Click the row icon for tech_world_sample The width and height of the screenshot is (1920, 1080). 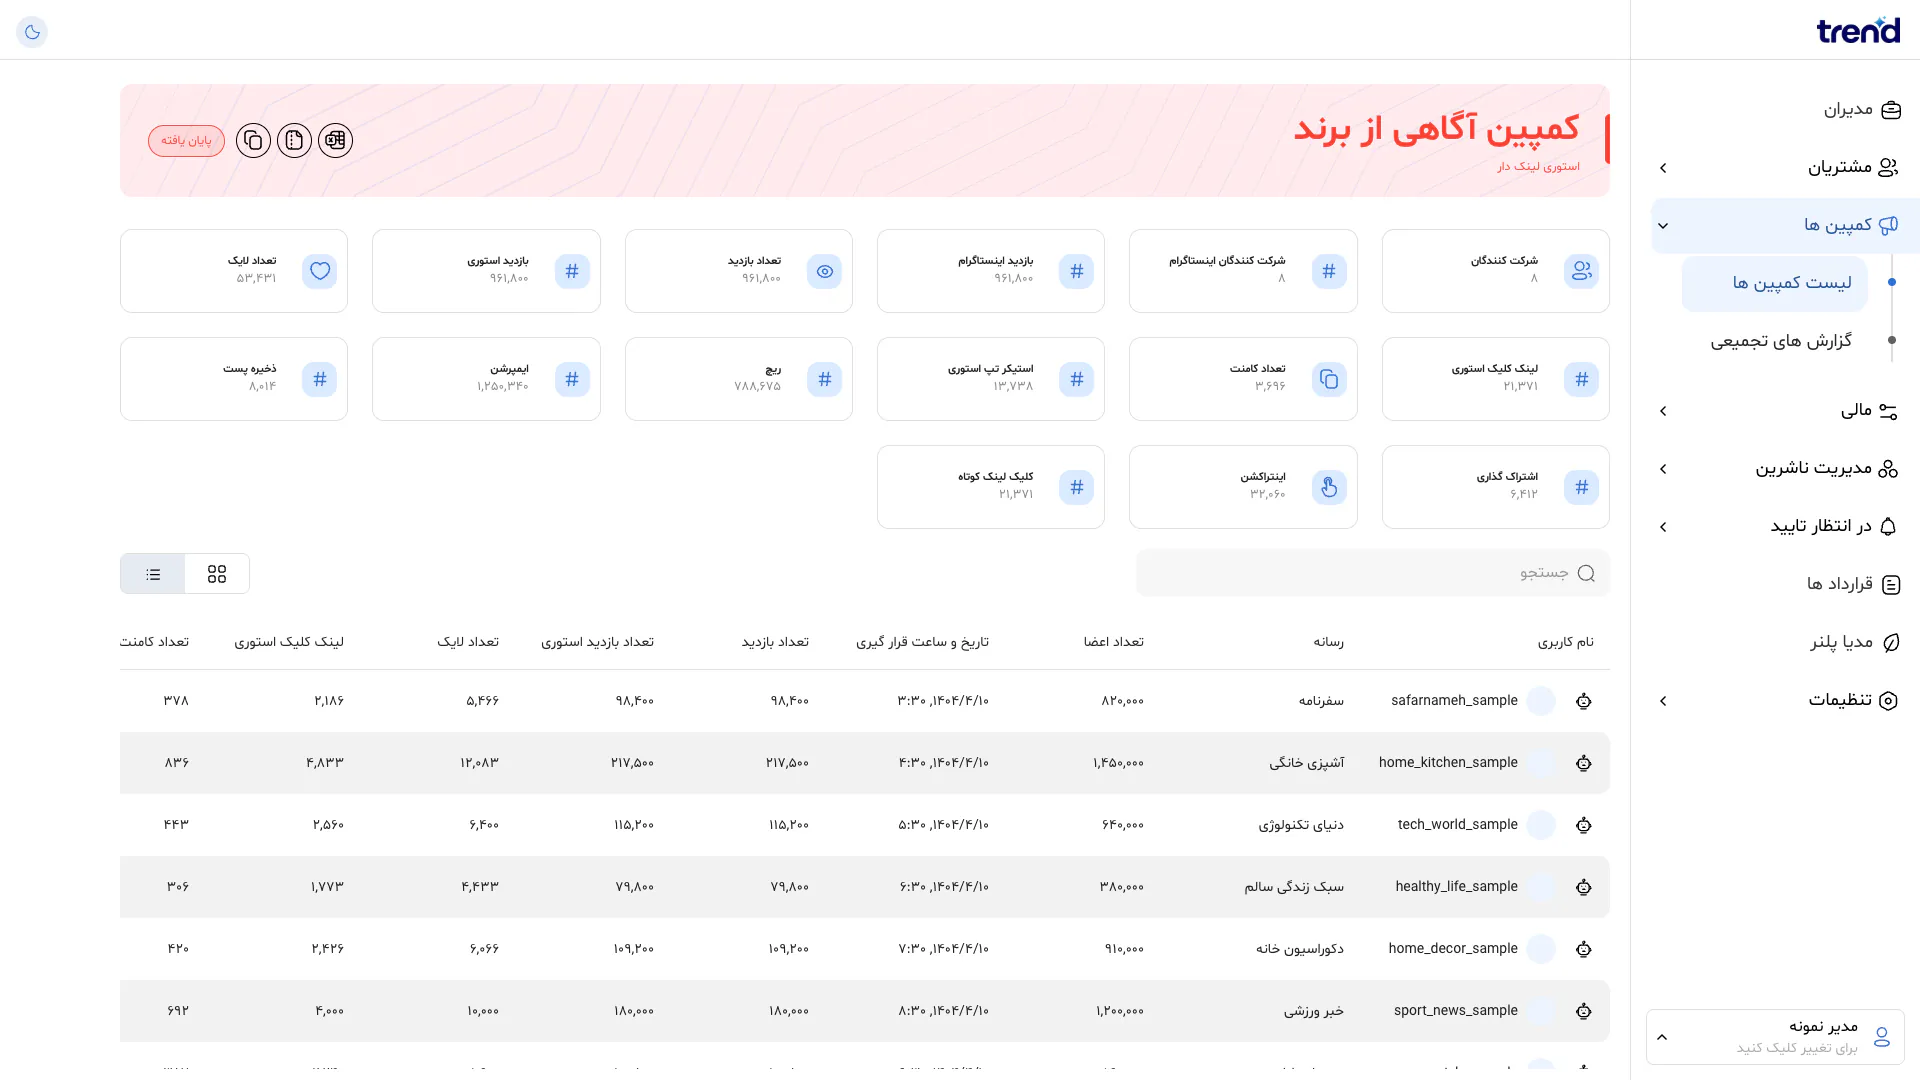point(1583,825)
